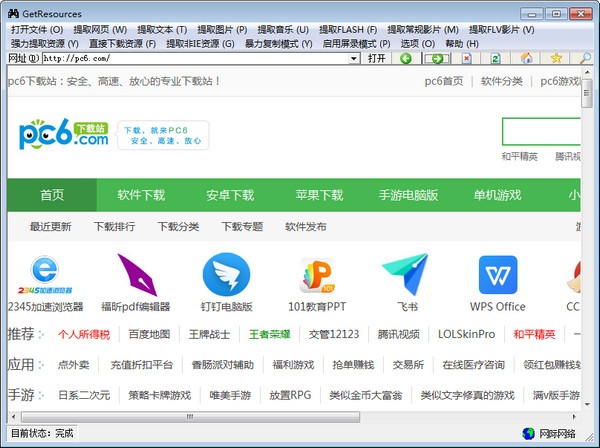This screenshot has width=600, height=448.
Task: Select 提取非IE资源 (G) menu
Action: tap(200, 44)
